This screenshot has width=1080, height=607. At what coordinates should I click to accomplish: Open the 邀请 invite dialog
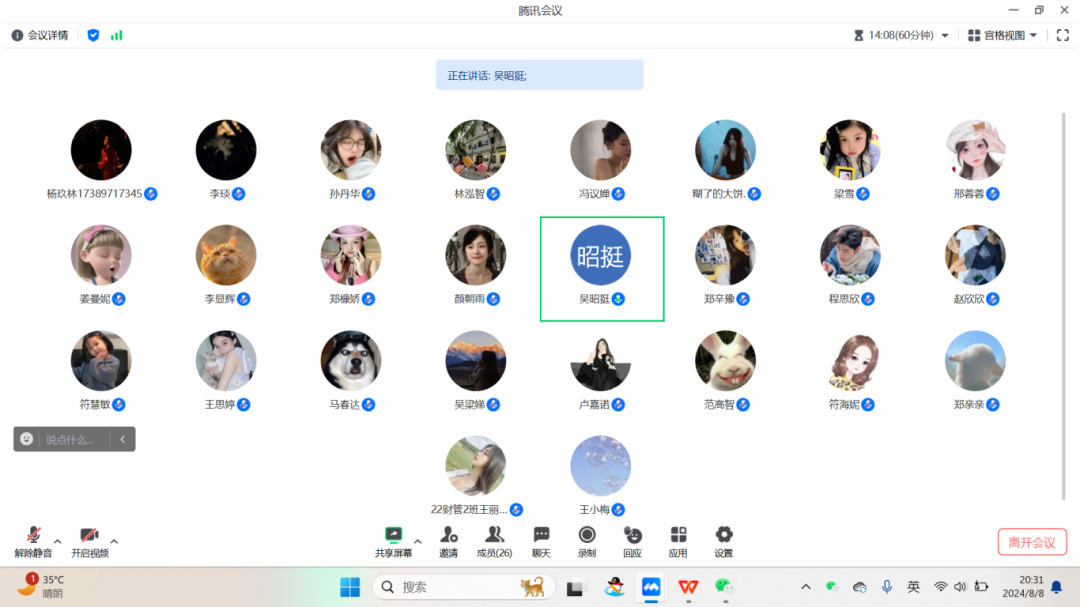point(448,540)
